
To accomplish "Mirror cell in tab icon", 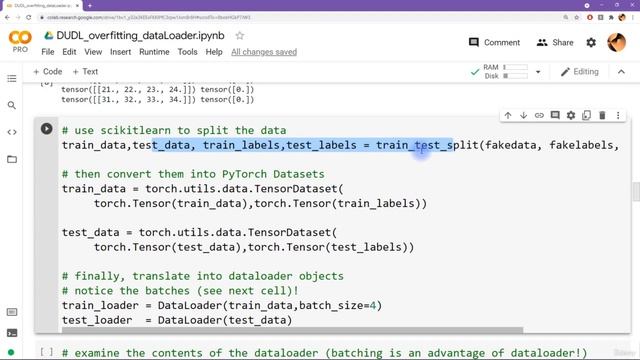I will [587, 116].
